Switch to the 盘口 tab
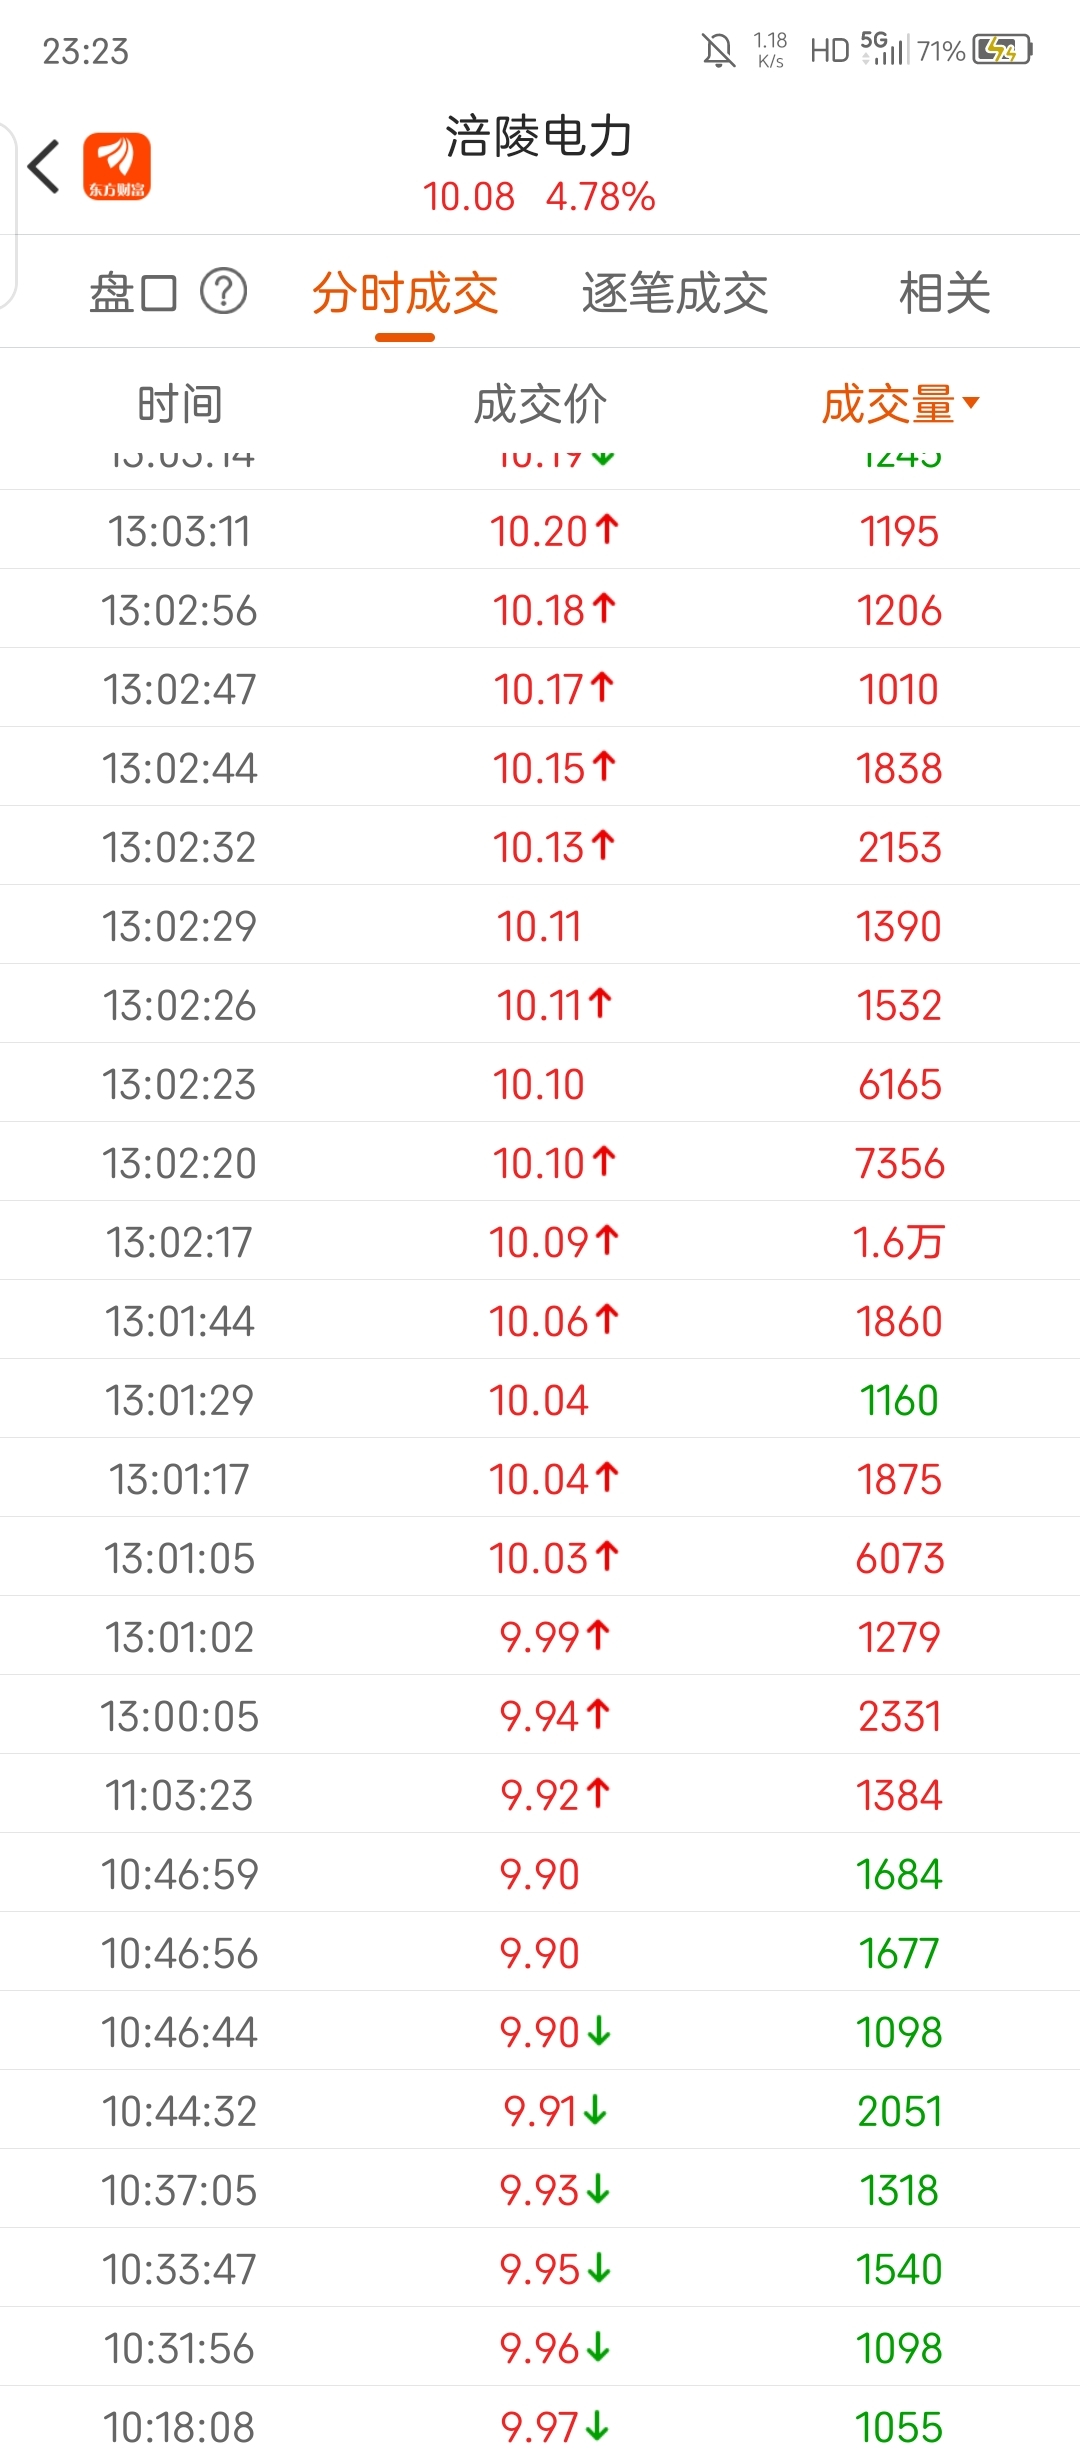 click(x=133, y=293)
